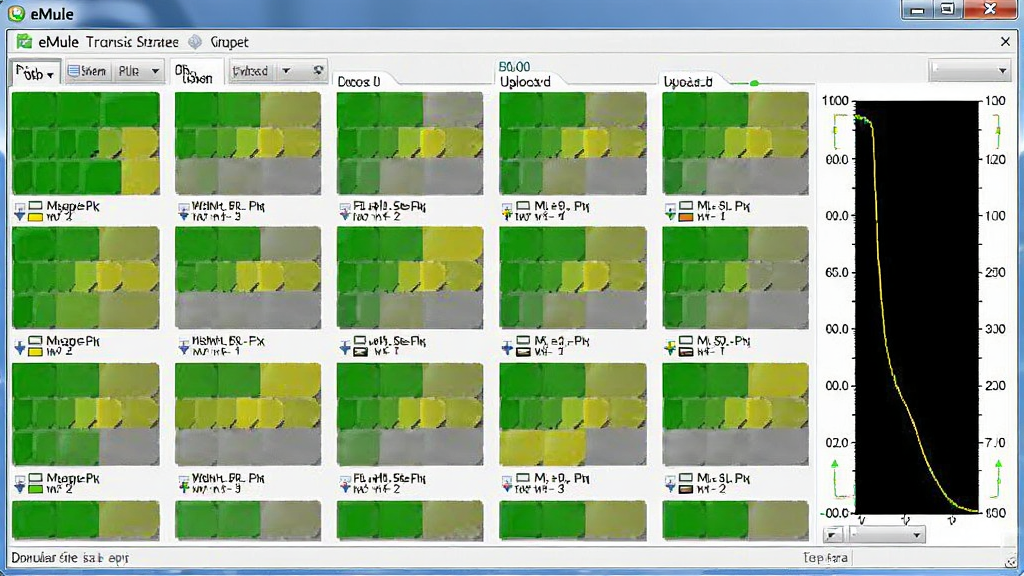Click download arrow icon, third row first column

tap(20, 483)
